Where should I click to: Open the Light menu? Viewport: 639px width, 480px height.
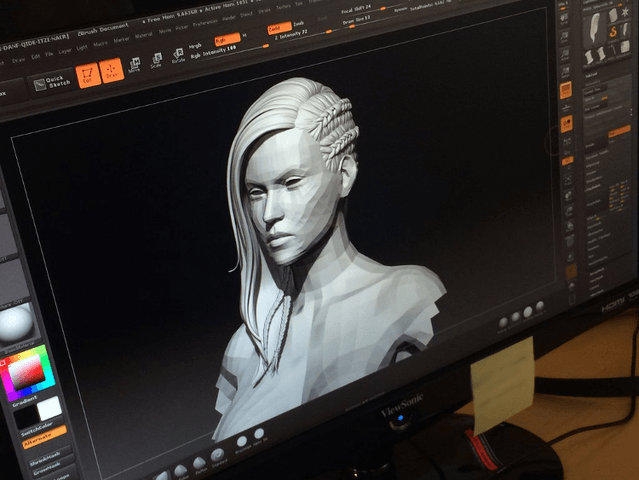click(82, 48)
